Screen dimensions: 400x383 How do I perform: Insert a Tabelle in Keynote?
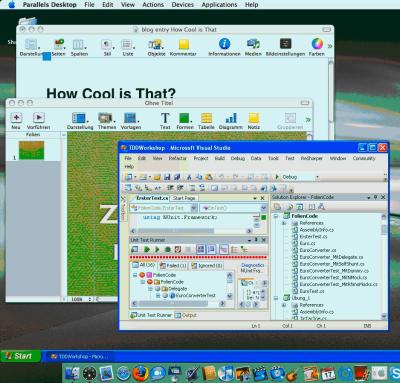pyautogui.click(x=206, y=118)
